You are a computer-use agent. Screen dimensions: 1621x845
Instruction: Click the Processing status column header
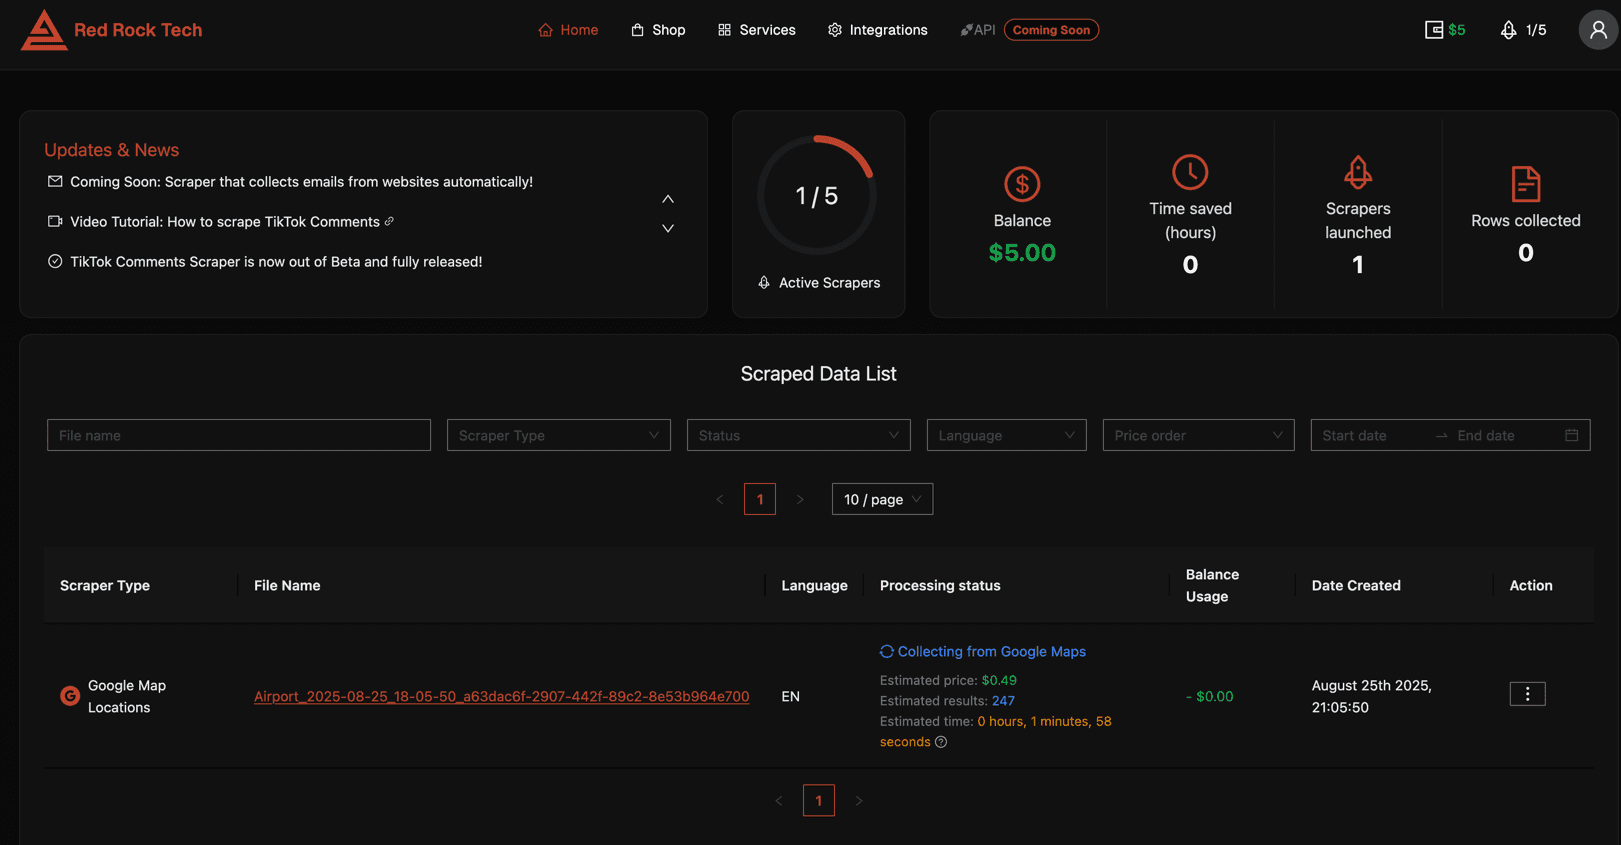click(x=940, y=585)
